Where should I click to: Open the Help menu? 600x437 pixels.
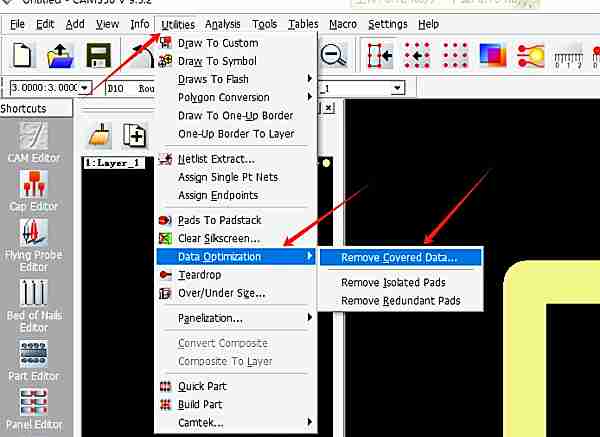coord(428,24)
